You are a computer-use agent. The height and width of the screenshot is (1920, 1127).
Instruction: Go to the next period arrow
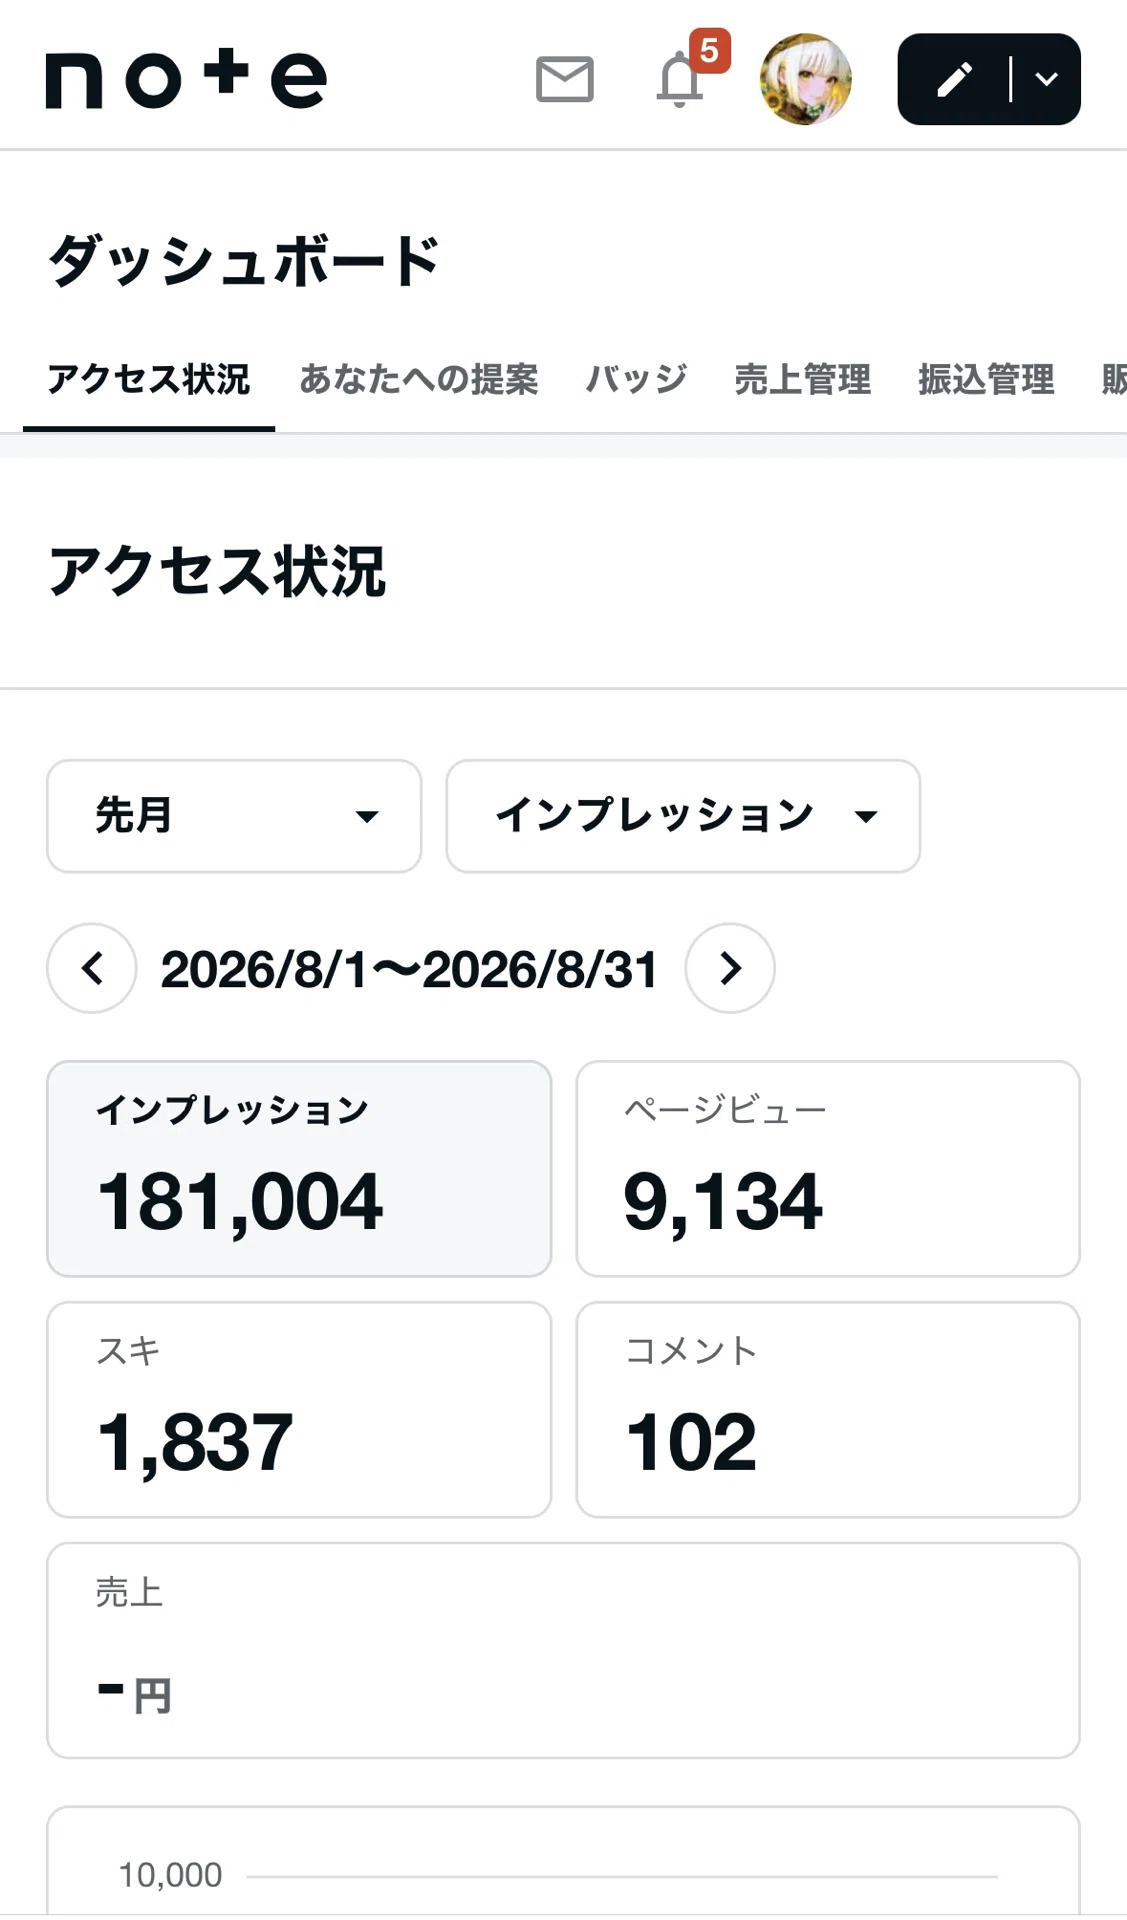[730, 968]
